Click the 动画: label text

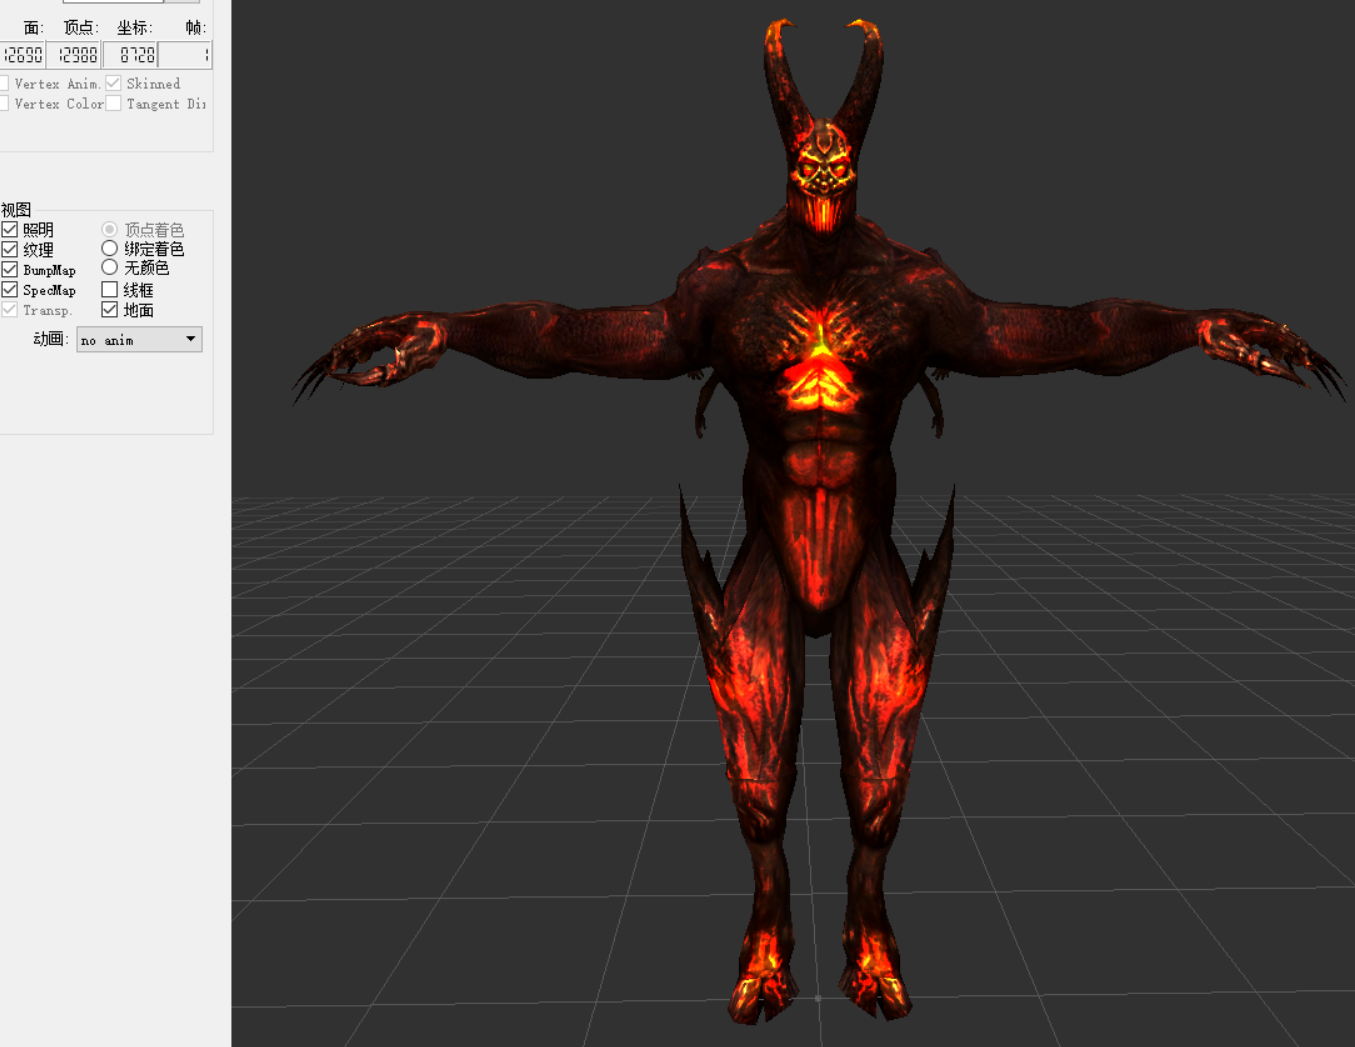[x=51, y=340]
